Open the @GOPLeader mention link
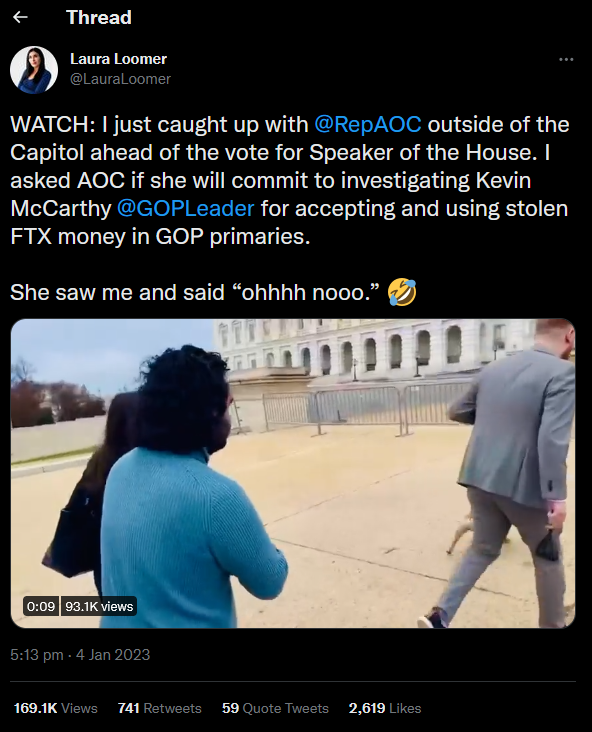Viewport: 592px width, 732px height. (185, 208)
